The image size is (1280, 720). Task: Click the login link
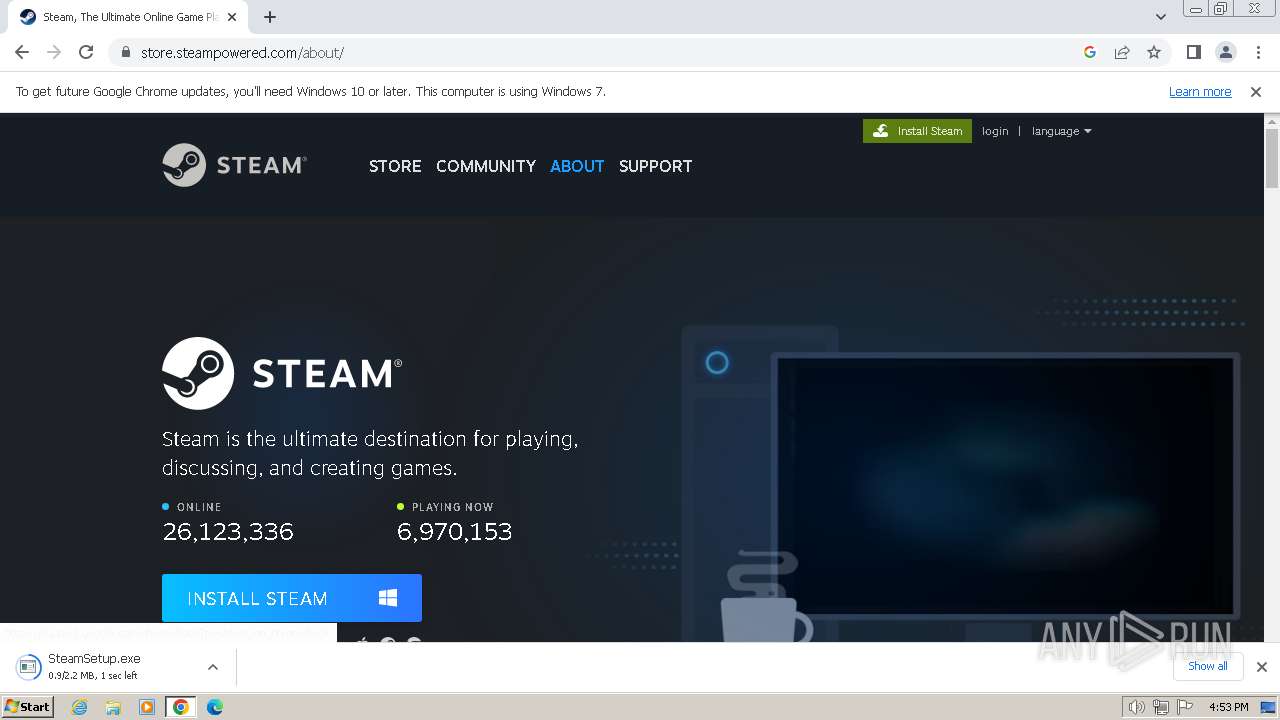[x=995, y=131]
